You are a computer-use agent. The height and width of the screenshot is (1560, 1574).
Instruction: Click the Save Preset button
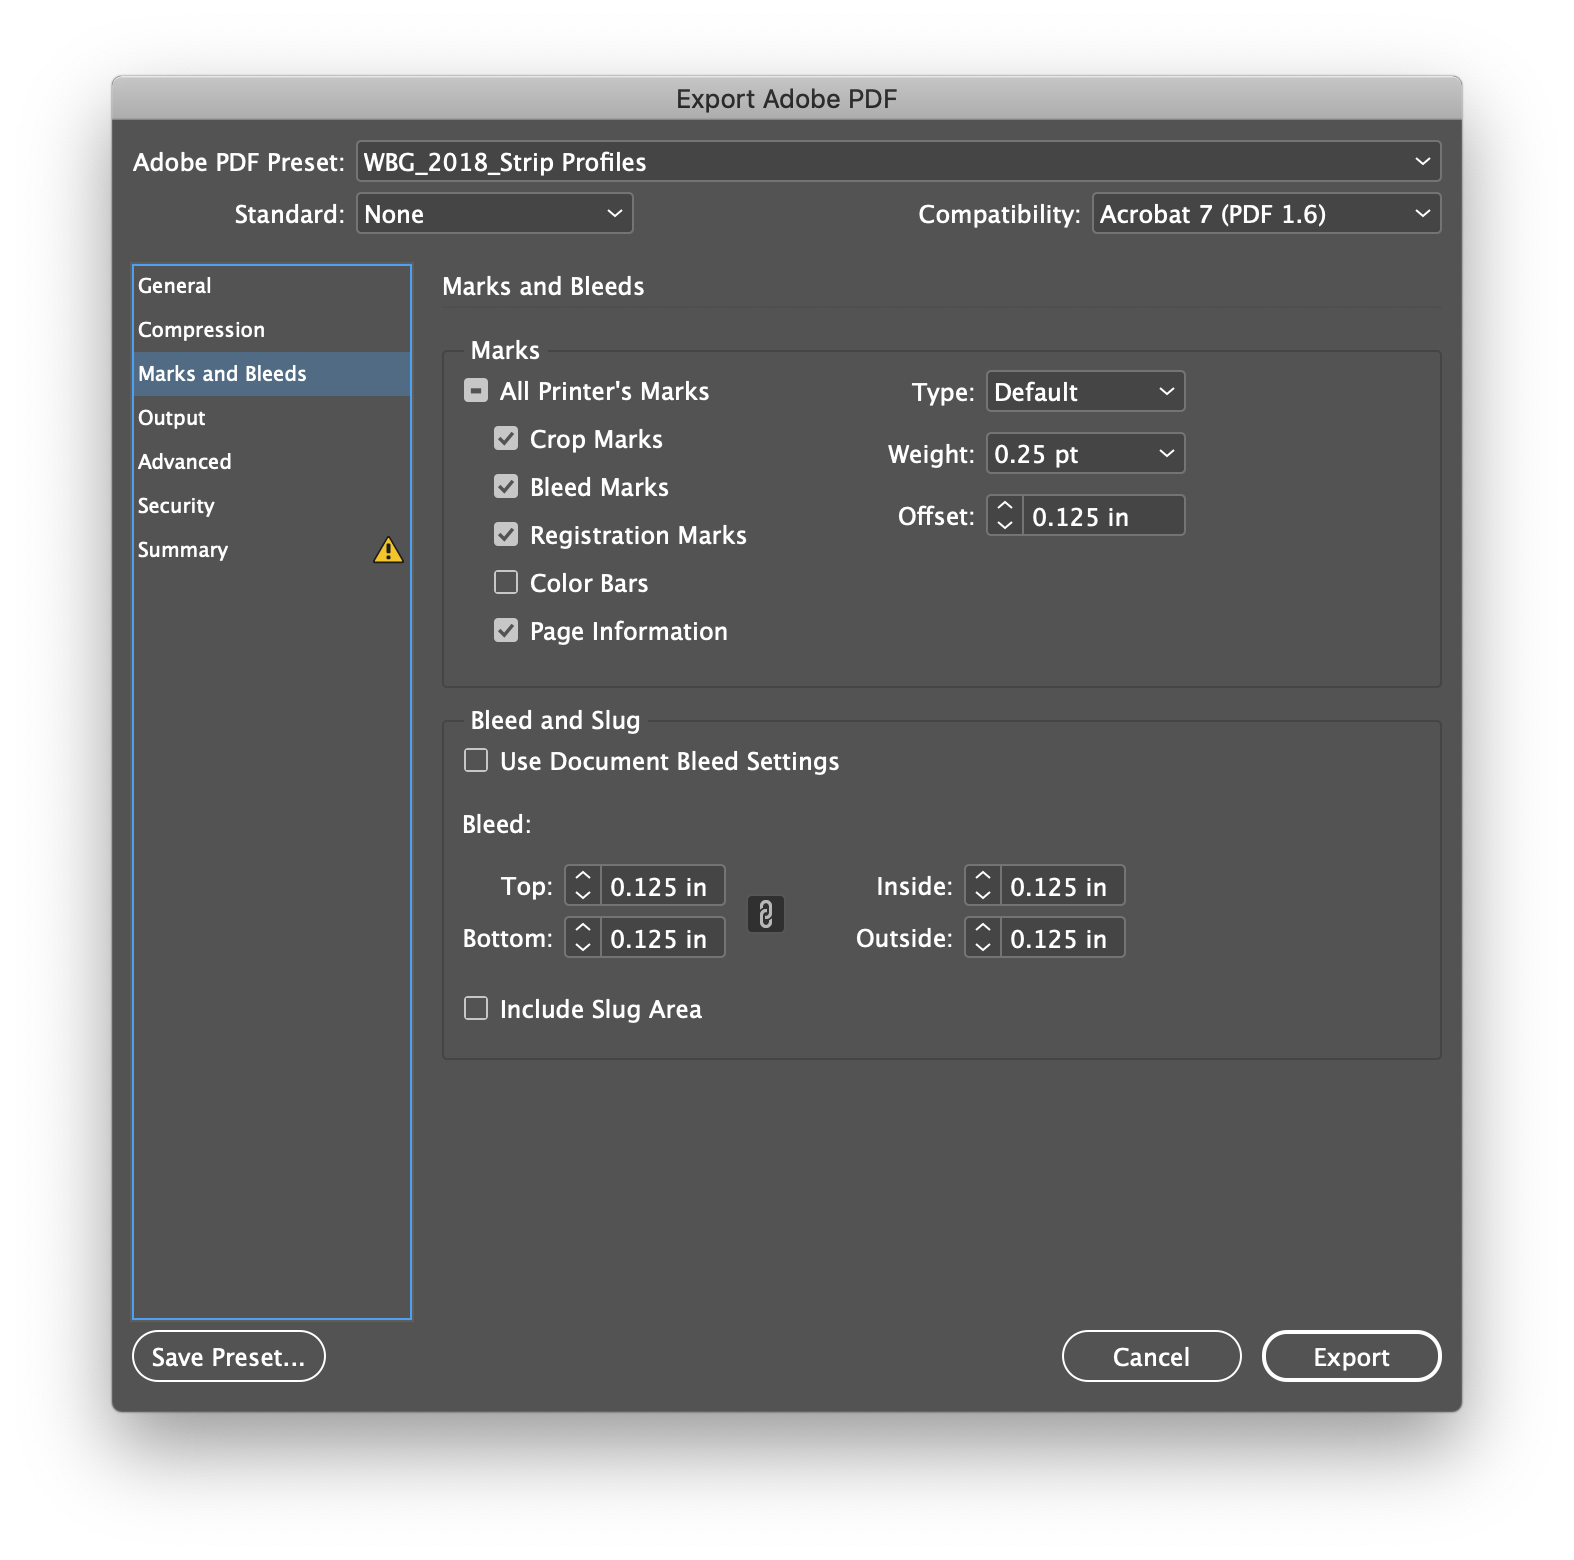tap(229, 1357)
